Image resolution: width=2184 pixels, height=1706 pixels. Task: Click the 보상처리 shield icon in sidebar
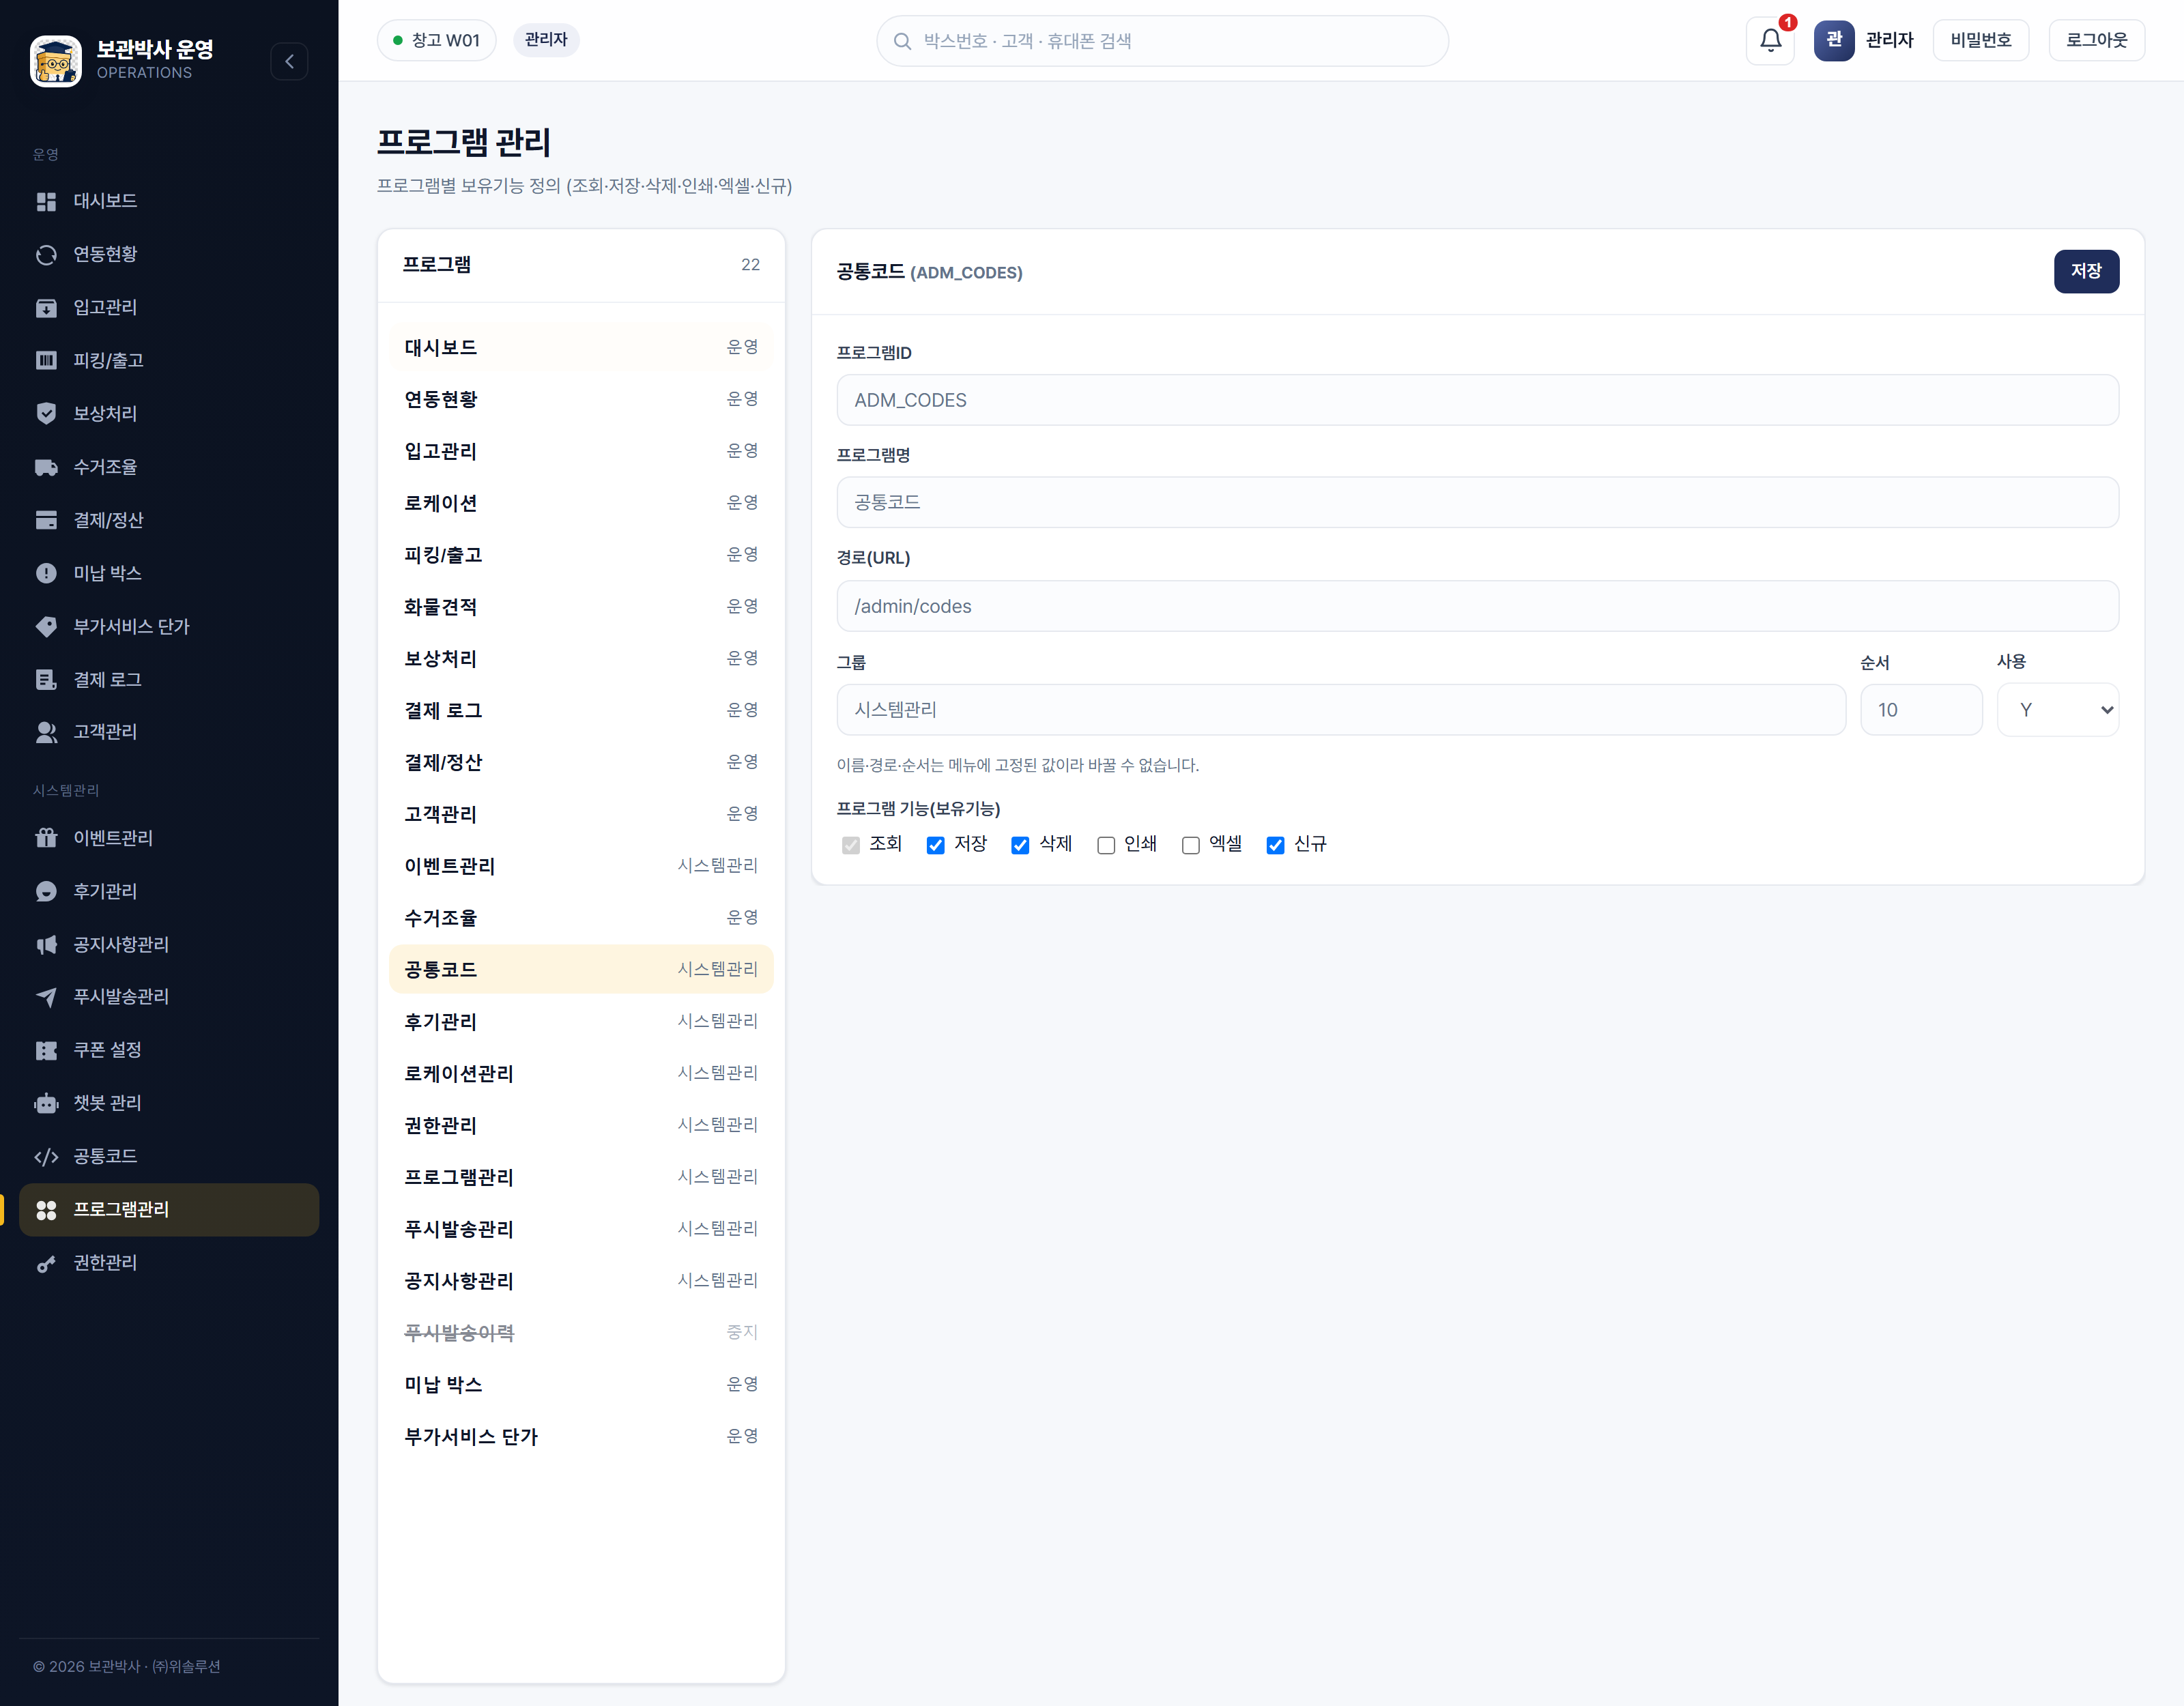(x=46, y=414)
